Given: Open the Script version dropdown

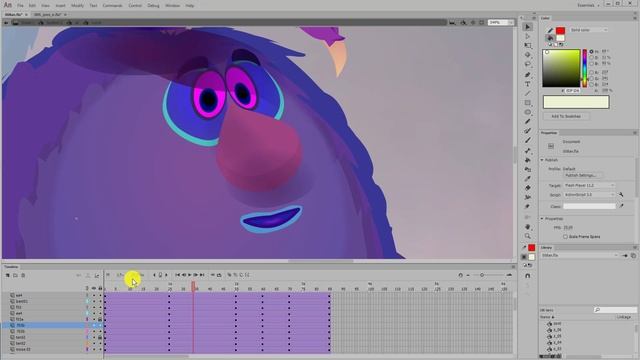Looking at the screenshot, I should click(x=589, y=195).
